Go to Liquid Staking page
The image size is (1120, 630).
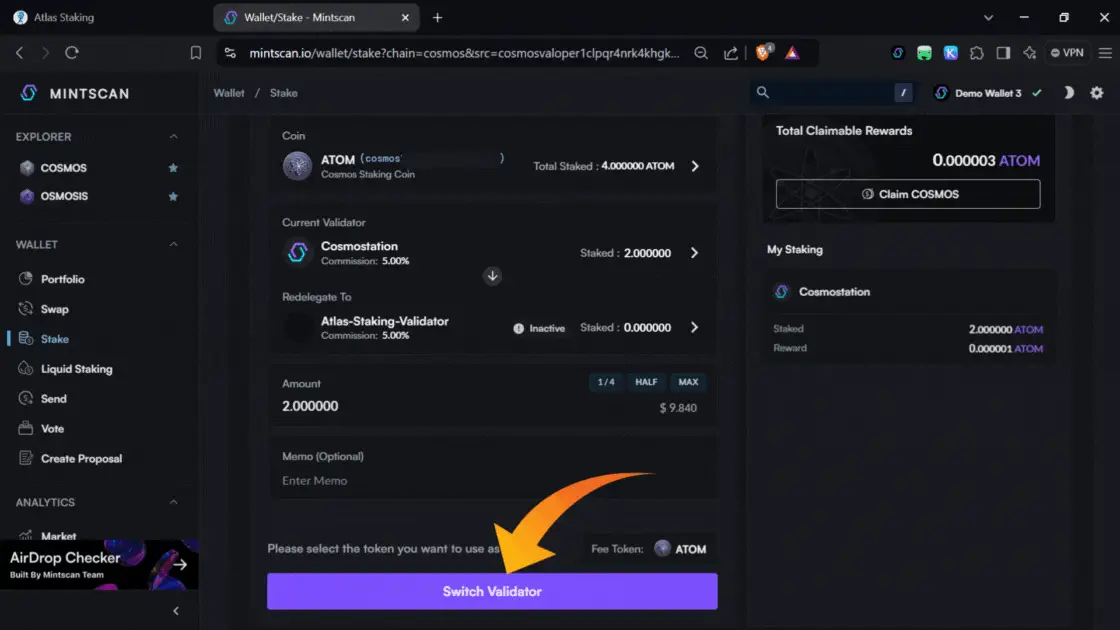point(76,369)
